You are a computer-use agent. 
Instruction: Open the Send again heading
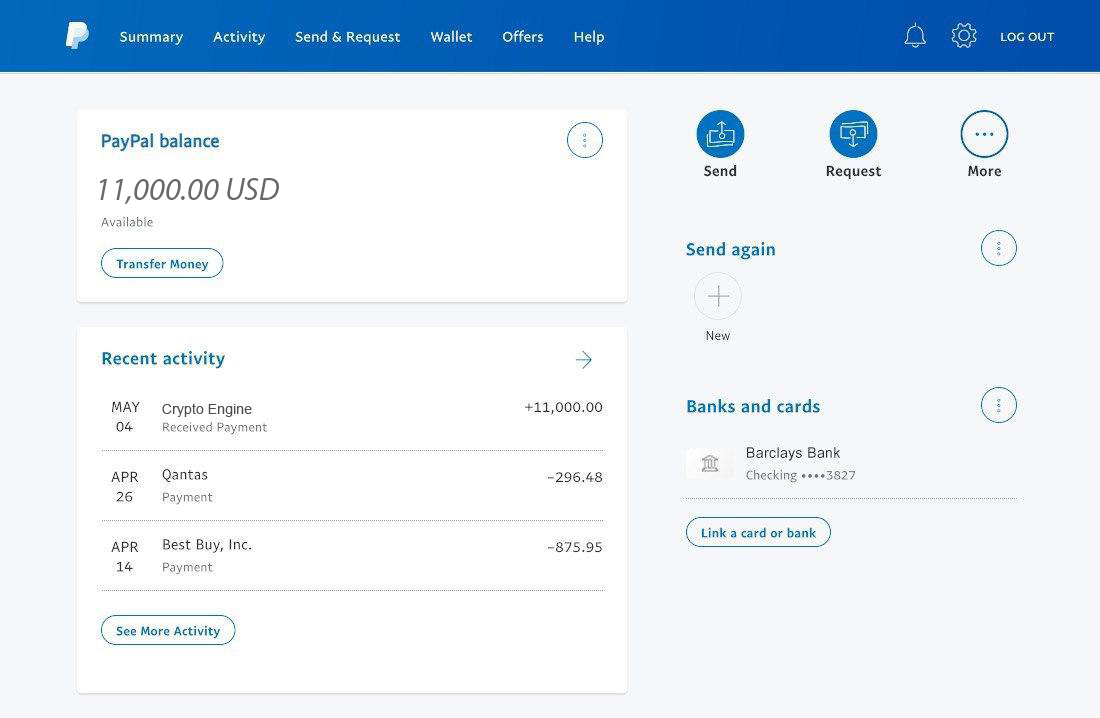click(730, 250)
